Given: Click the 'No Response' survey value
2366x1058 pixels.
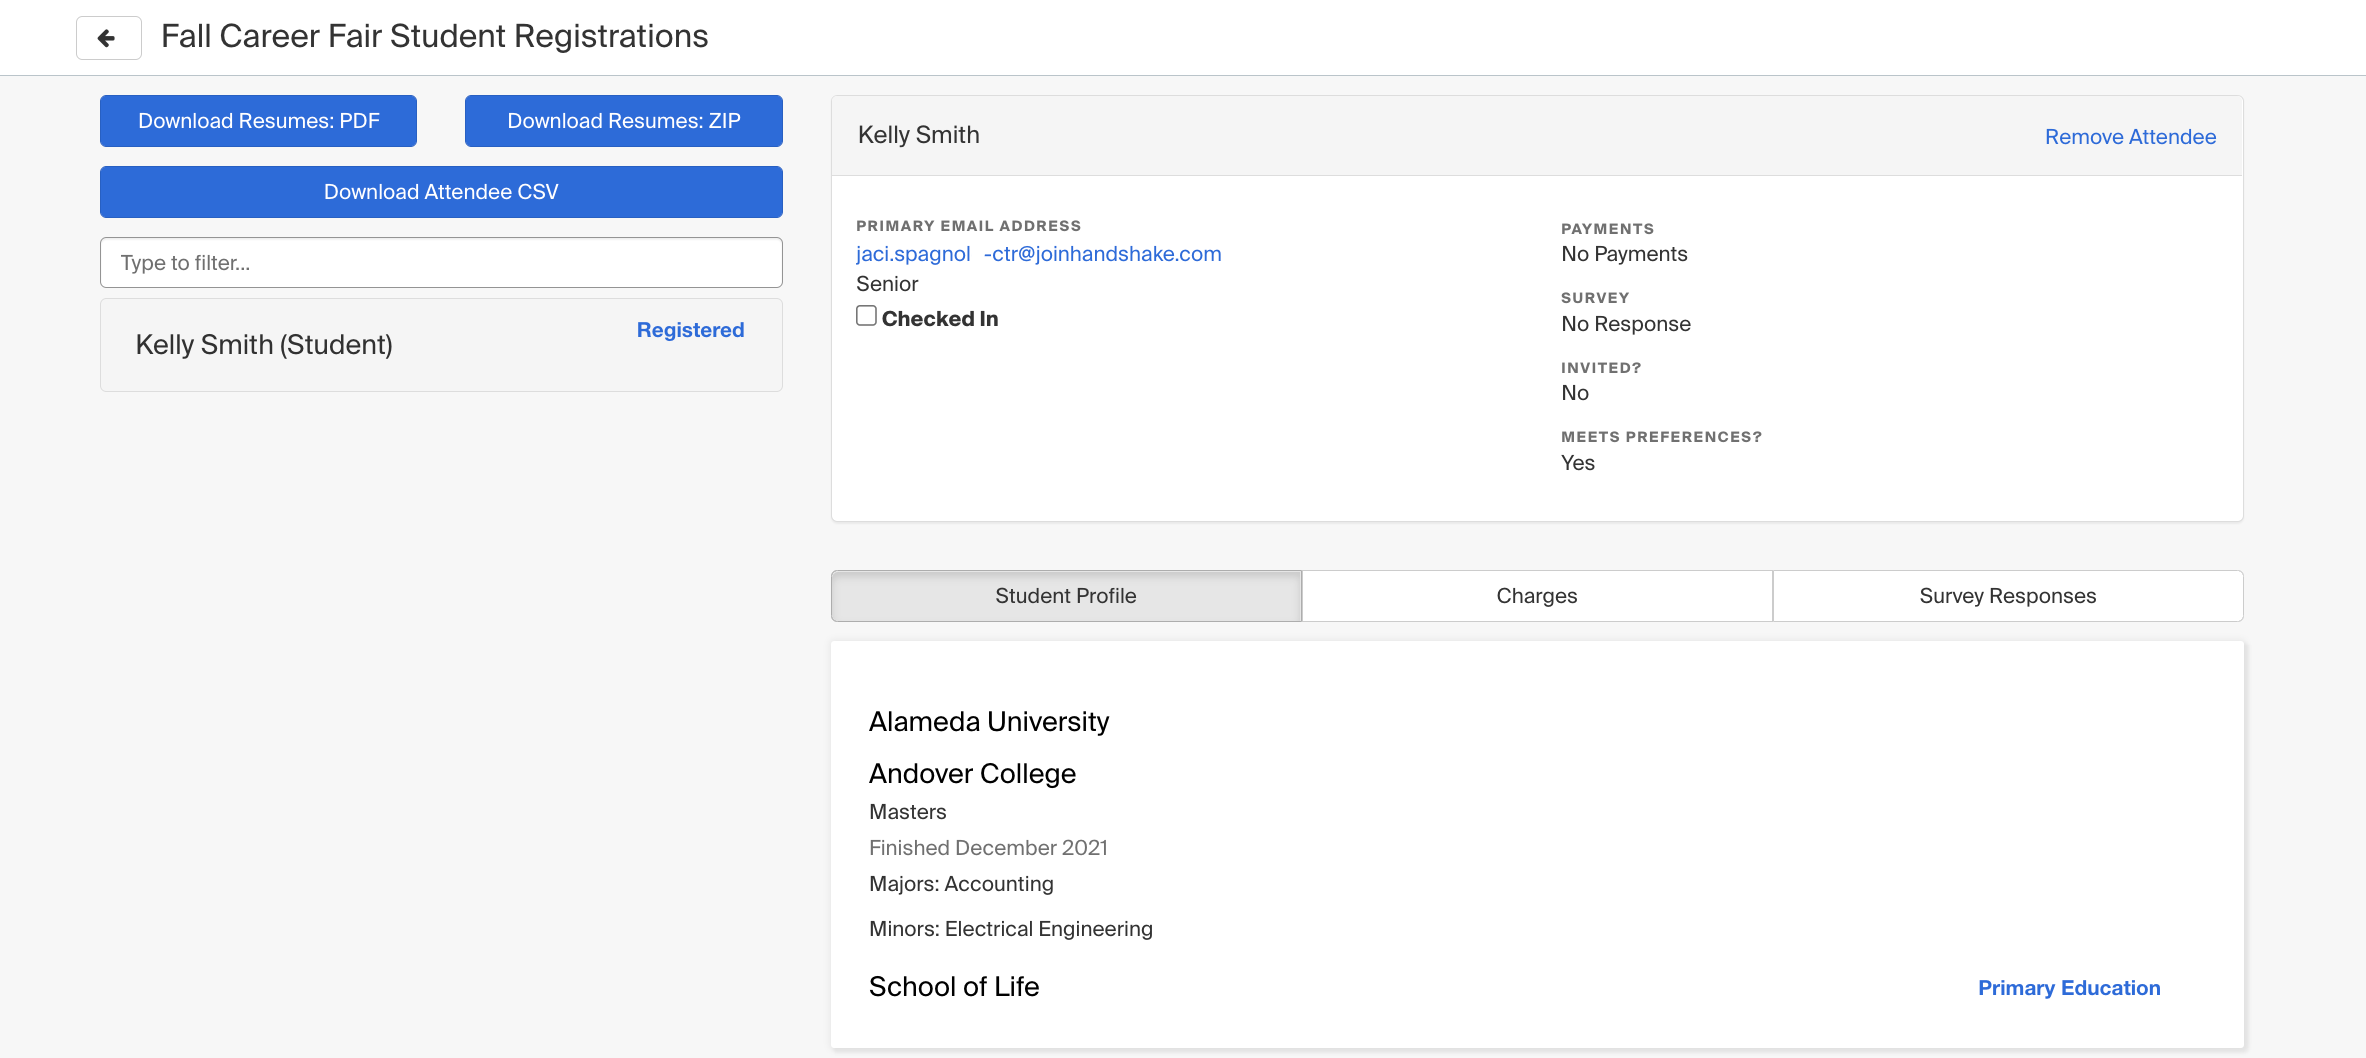Looking at the screenshot, I should (x=1625, y=324).
